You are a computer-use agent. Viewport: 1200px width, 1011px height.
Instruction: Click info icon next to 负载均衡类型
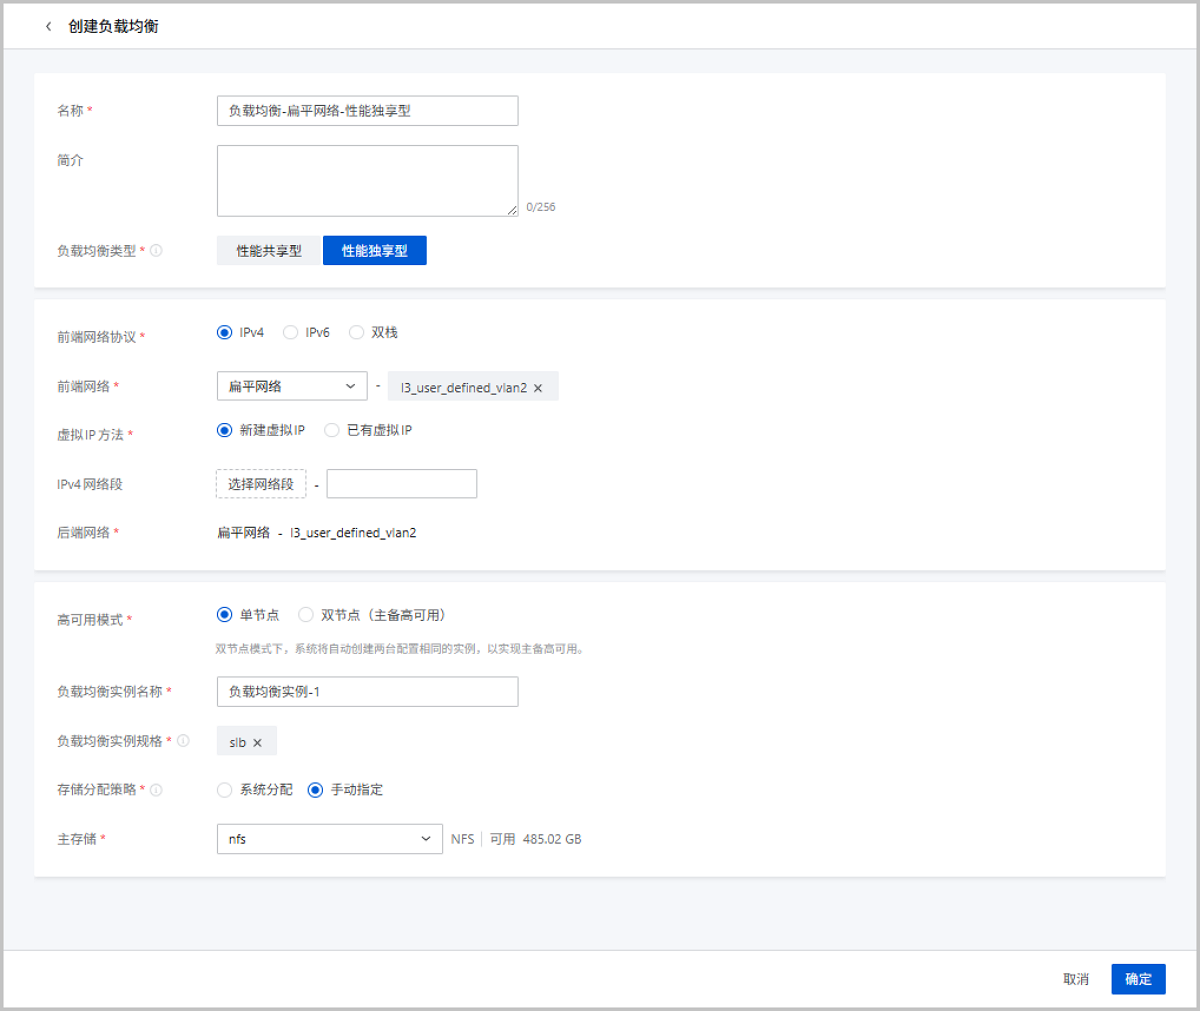[156, 251]
